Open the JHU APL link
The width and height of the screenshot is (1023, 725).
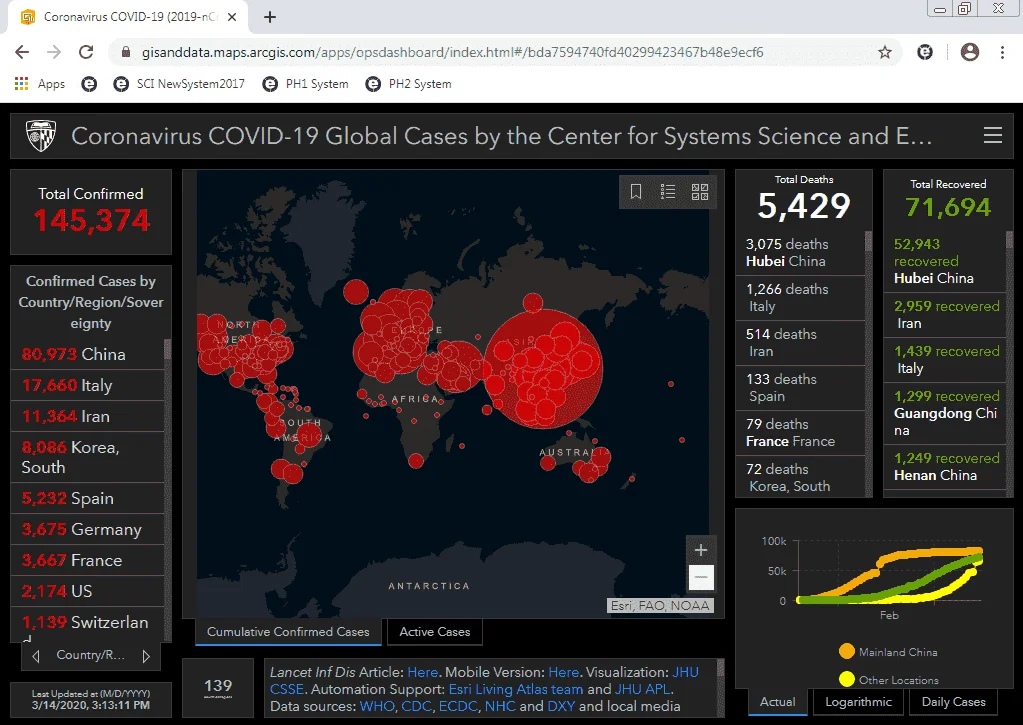[x=642, y=689]
